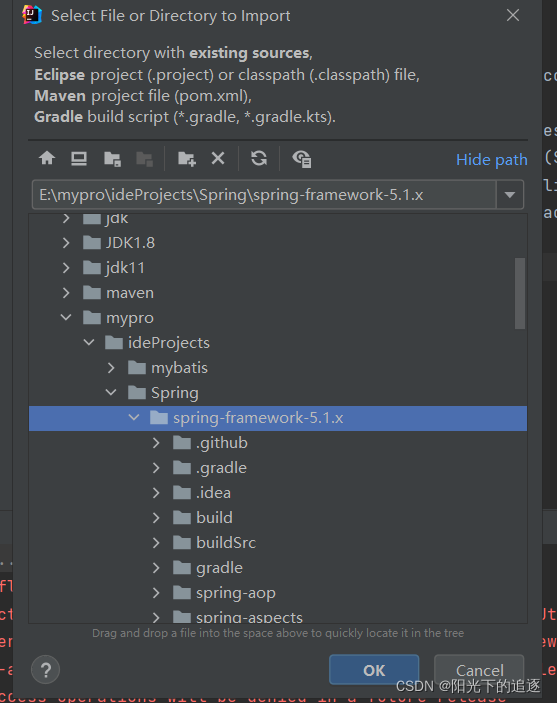Open the path history dropdown arrow
Image resolution: width=557 pixels, height=703 pixels.
click(509, 195)
